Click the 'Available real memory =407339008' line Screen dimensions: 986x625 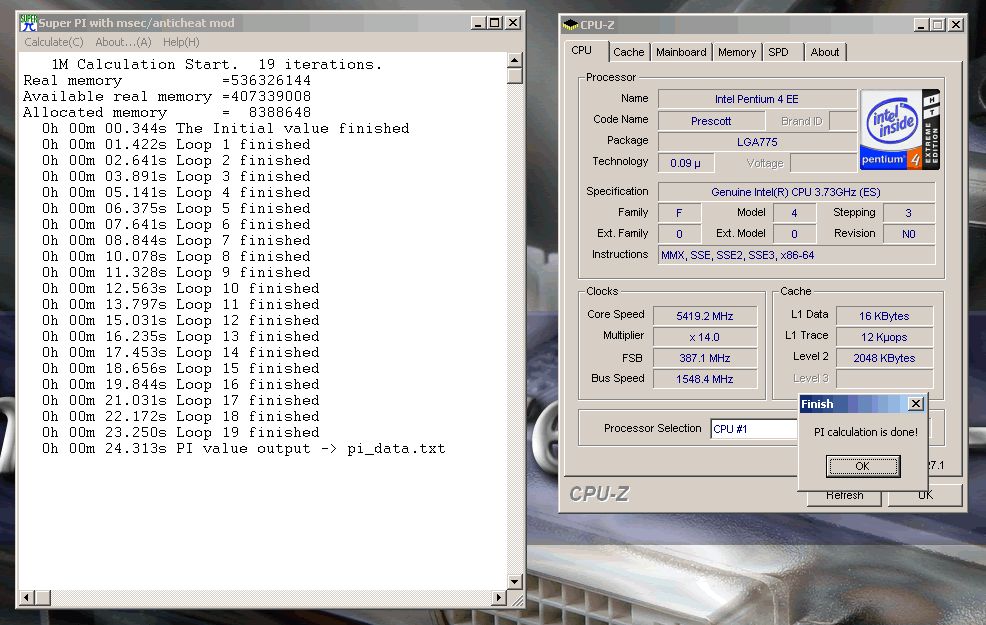[x=167, y=96]
